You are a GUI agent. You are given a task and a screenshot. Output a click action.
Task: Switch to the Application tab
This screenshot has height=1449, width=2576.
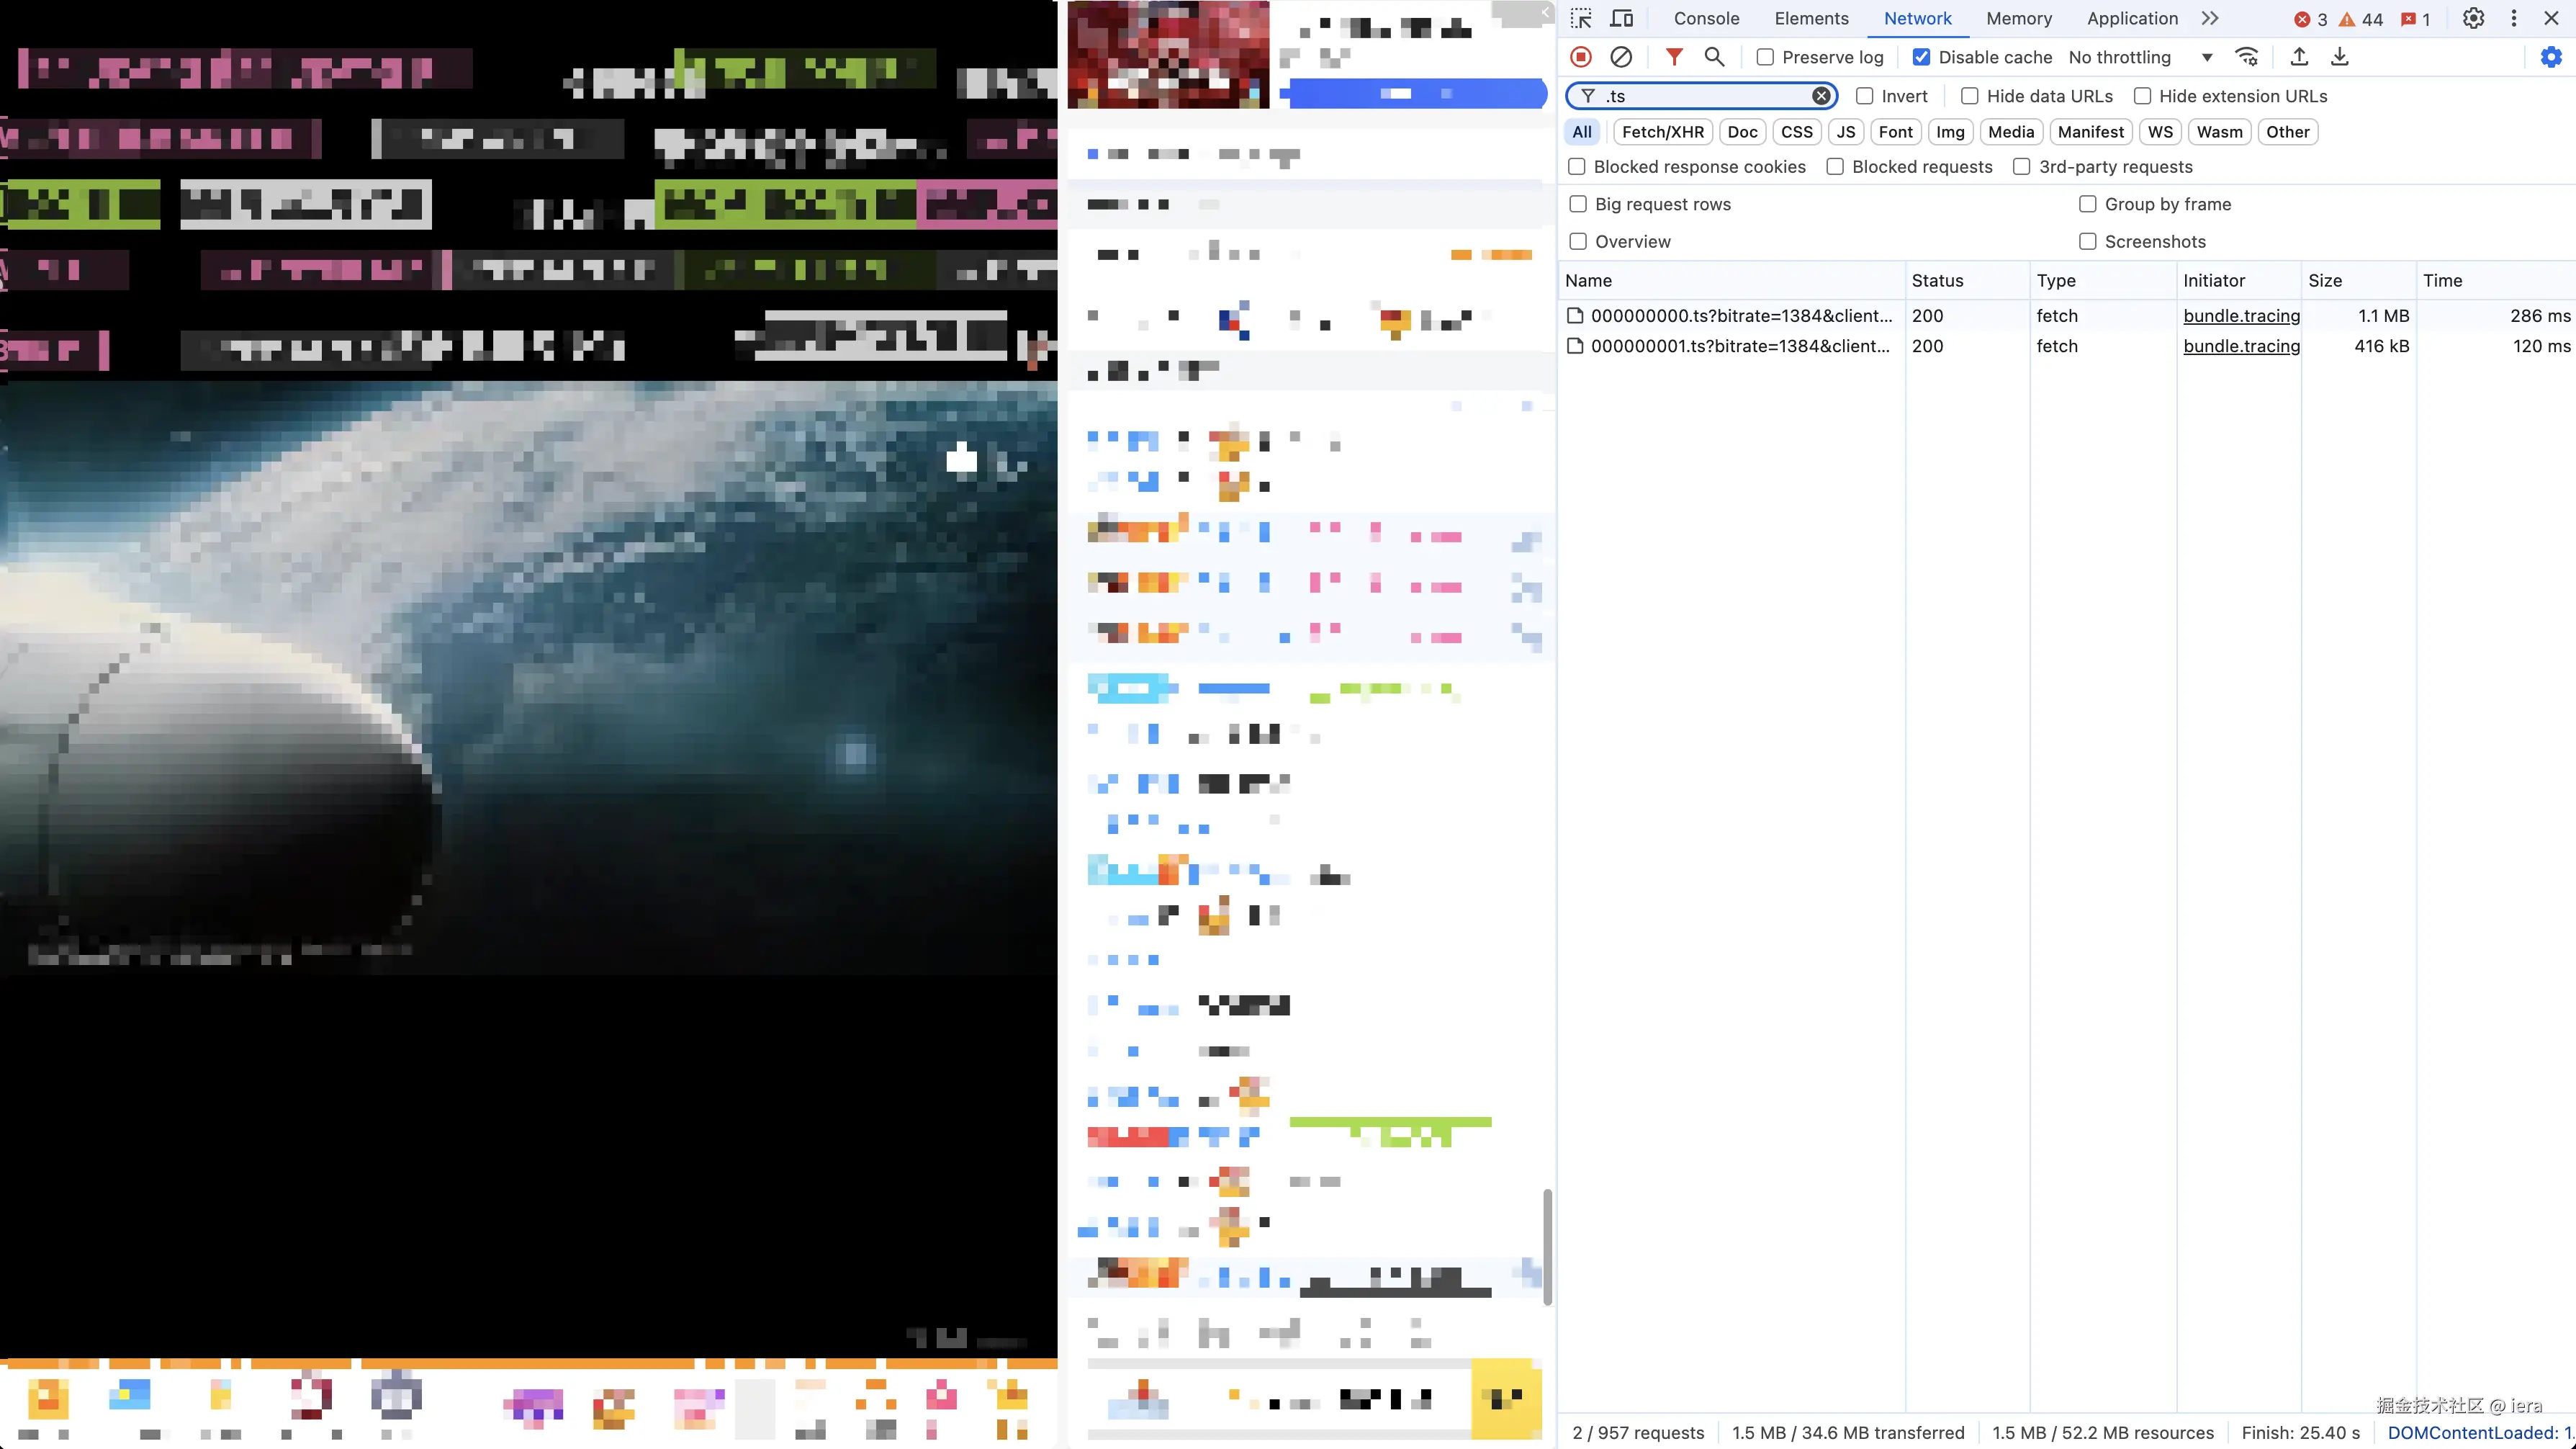point(2132,18)
